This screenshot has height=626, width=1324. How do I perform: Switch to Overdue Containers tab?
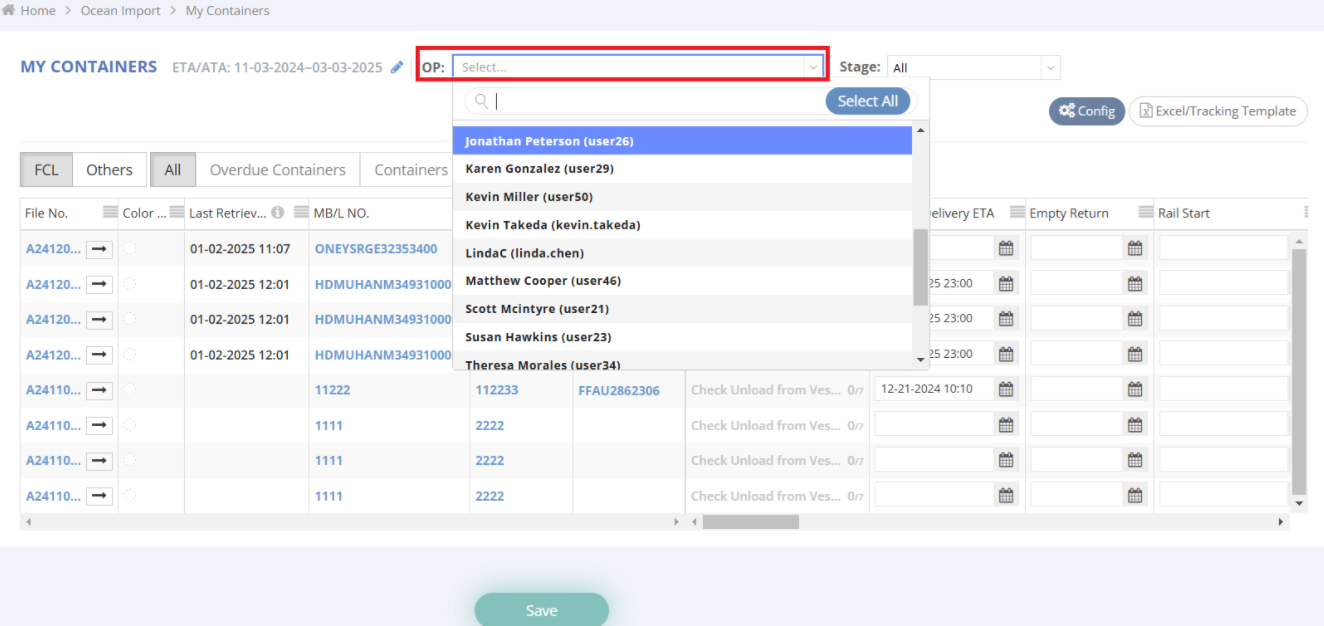(277, 170)
